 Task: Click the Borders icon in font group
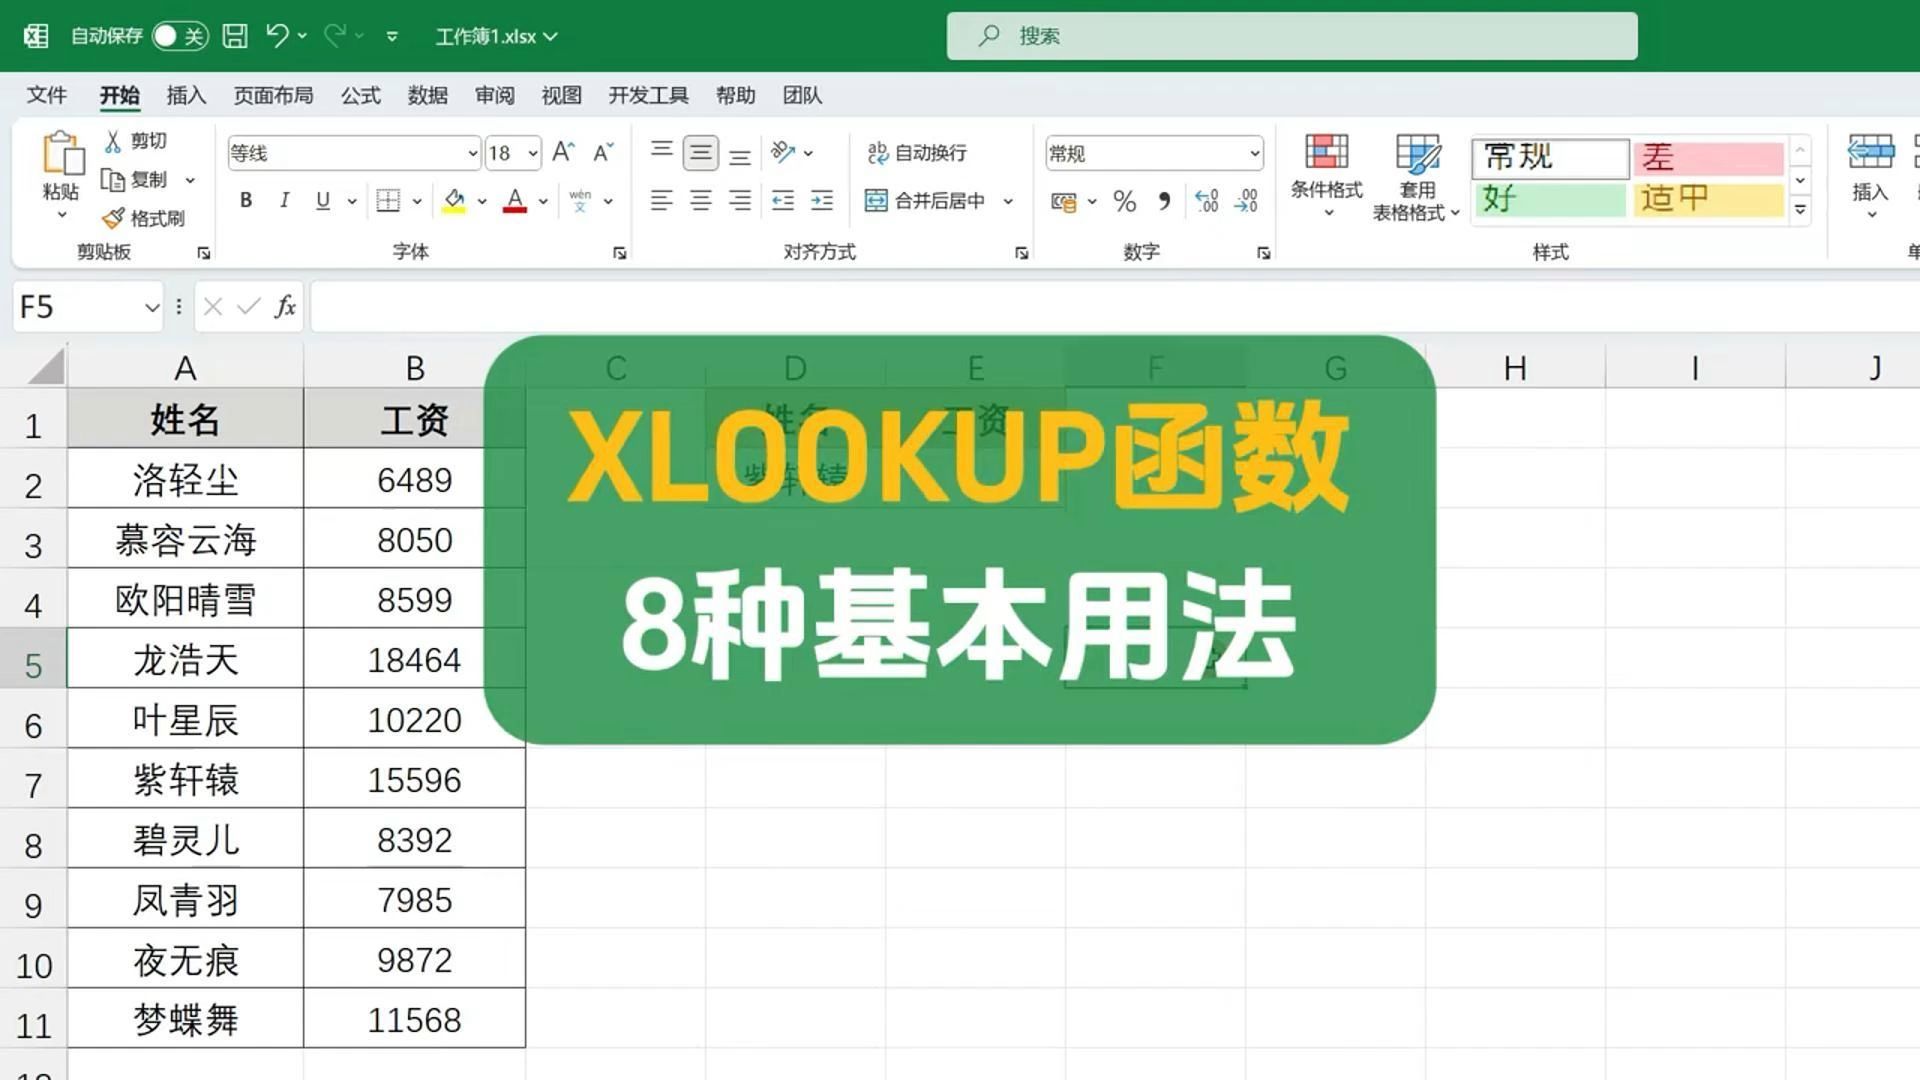click(388, 201)
